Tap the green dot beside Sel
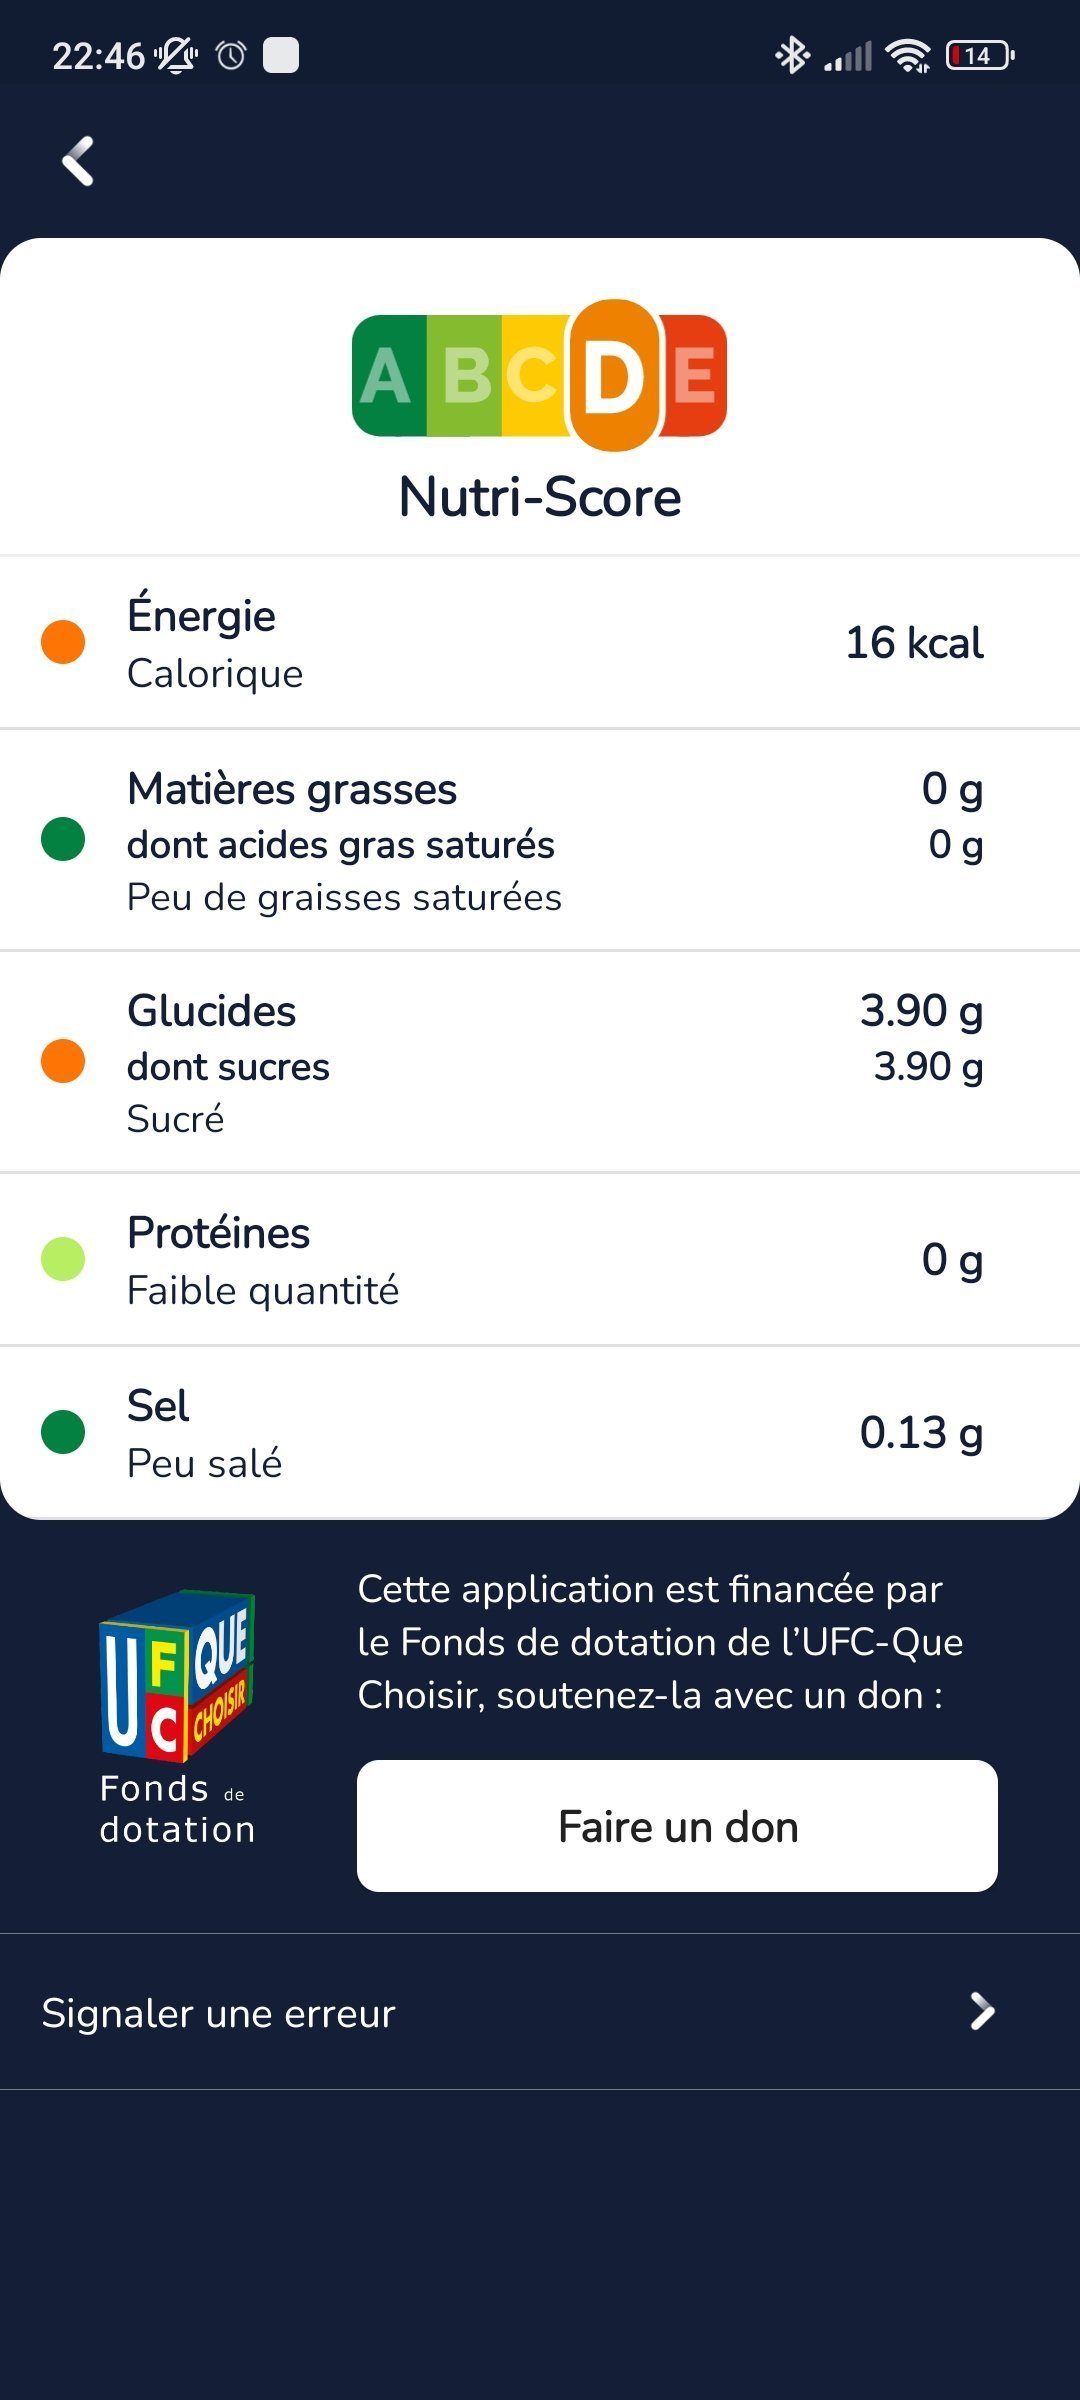 (63, 1432)
